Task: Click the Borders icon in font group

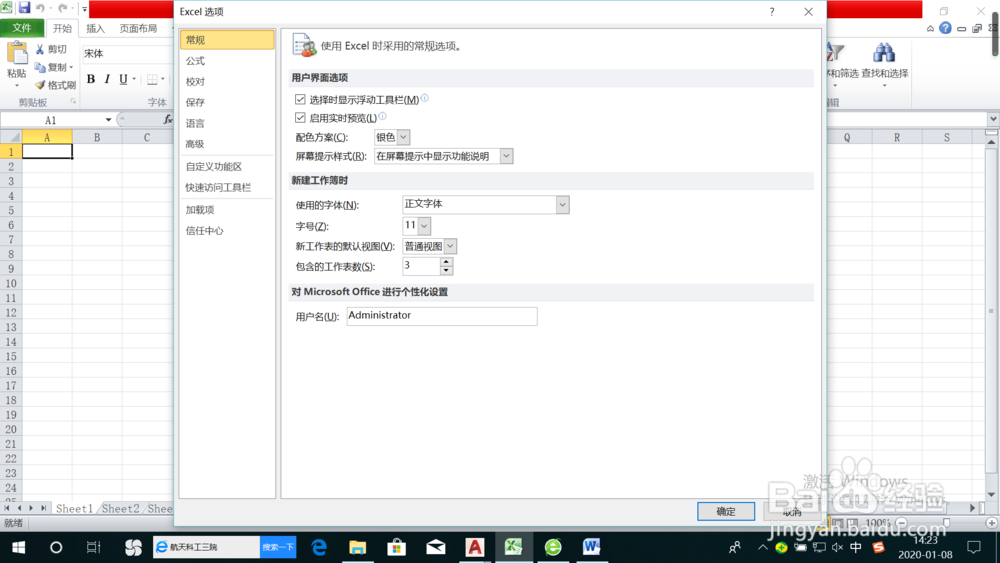Action: click(152, 79)
